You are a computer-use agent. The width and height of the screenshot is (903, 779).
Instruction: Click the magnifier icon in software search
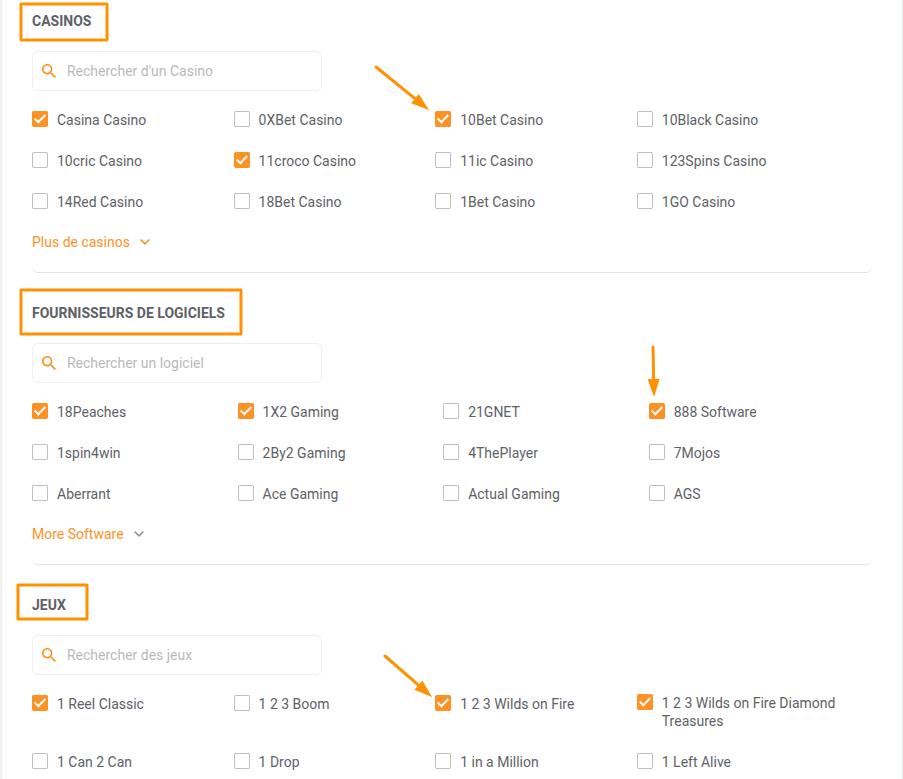tap(49, 363)
